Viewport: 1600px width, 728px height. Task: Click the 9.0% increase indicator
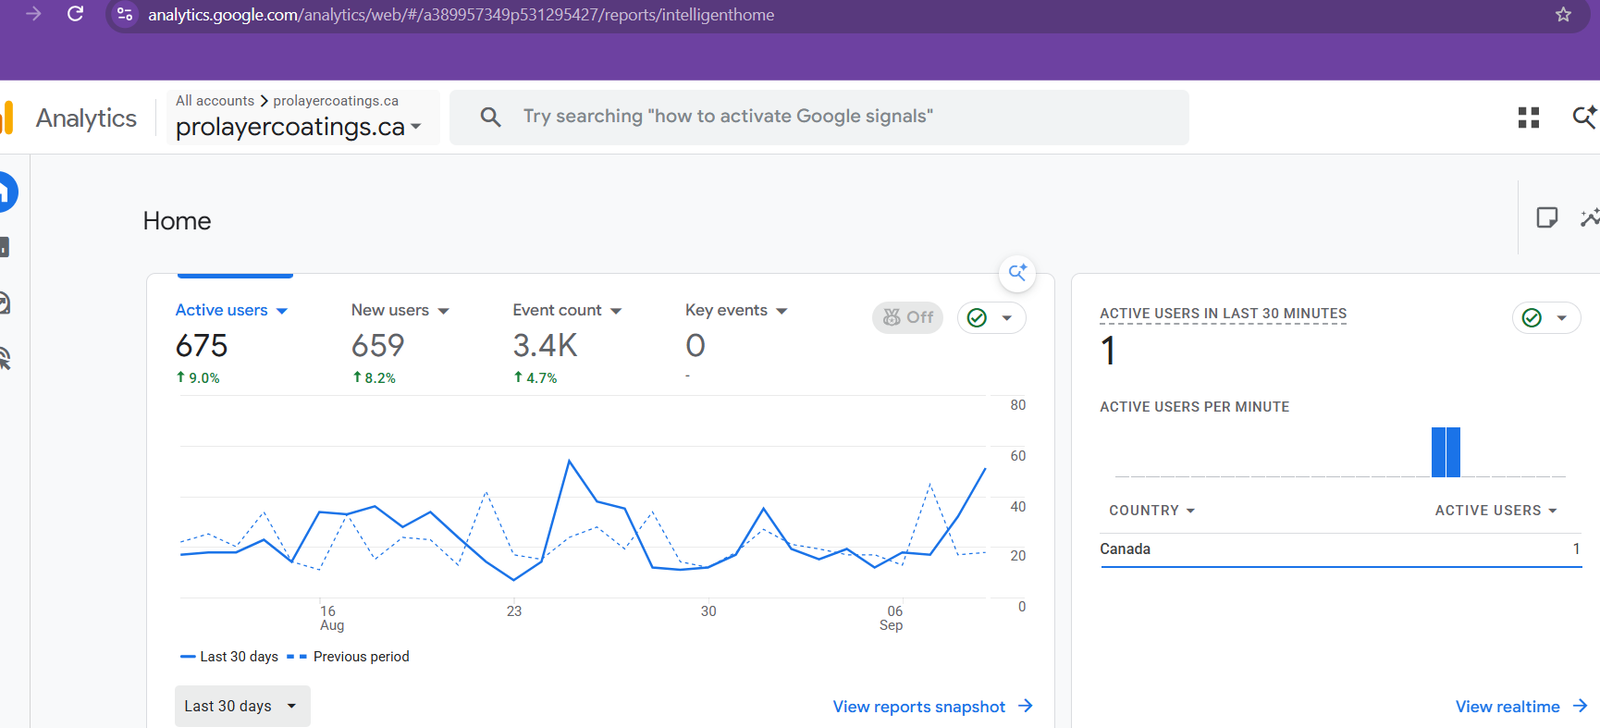198,378
